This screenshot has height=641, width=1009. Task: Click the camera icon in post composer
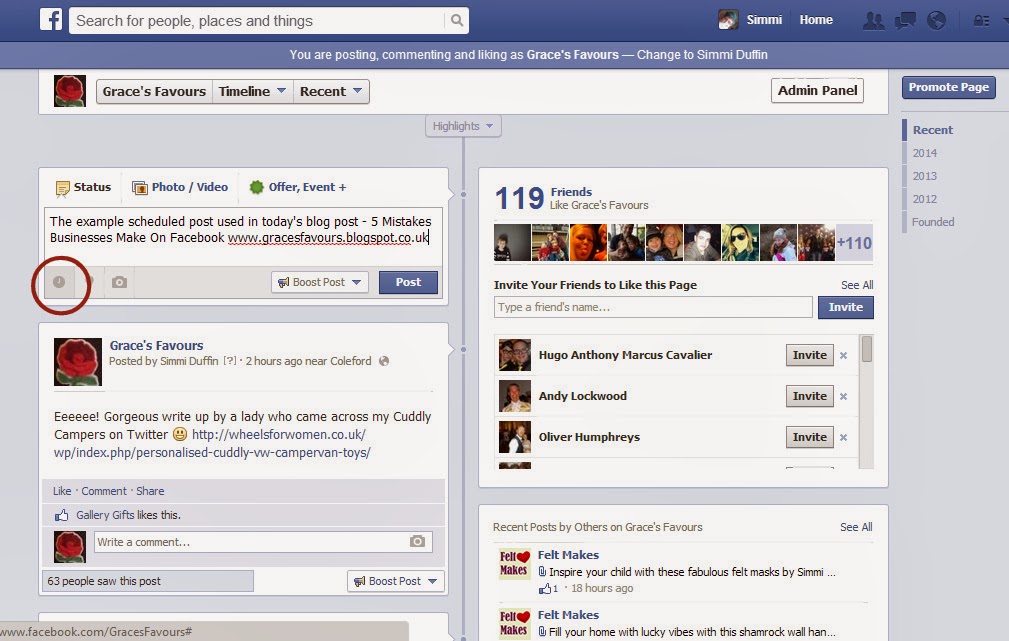tap(119, 282)
